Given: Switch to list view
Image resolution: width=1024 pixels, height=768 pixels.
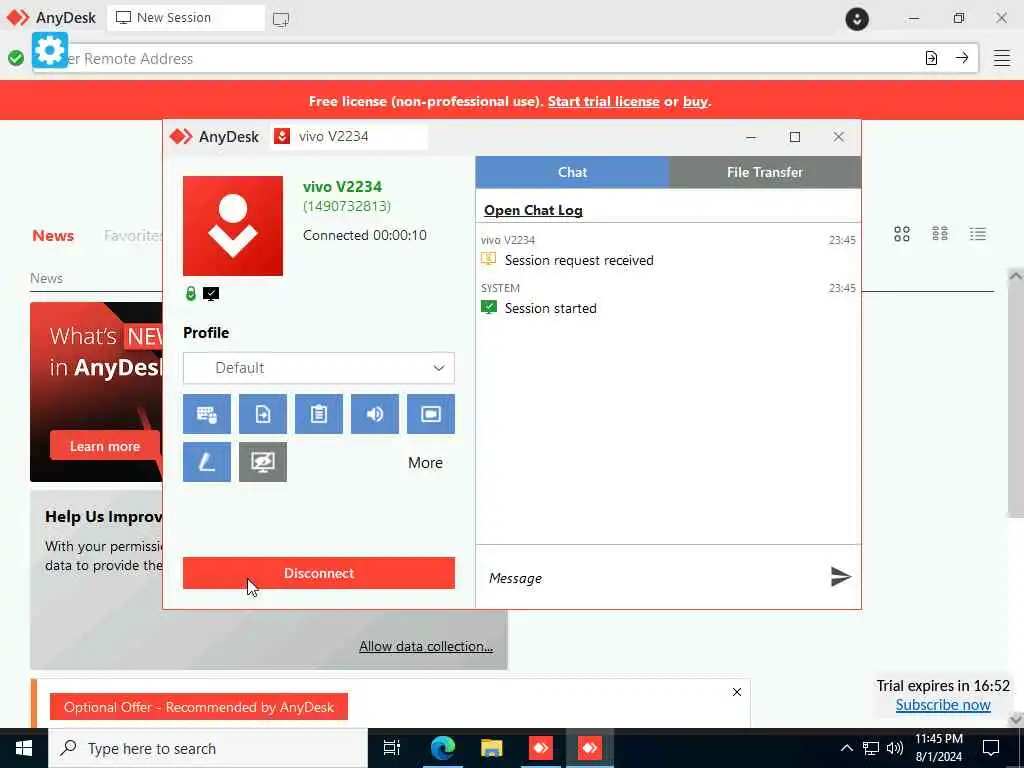Looking at the screenshot, I should [978, 234].
